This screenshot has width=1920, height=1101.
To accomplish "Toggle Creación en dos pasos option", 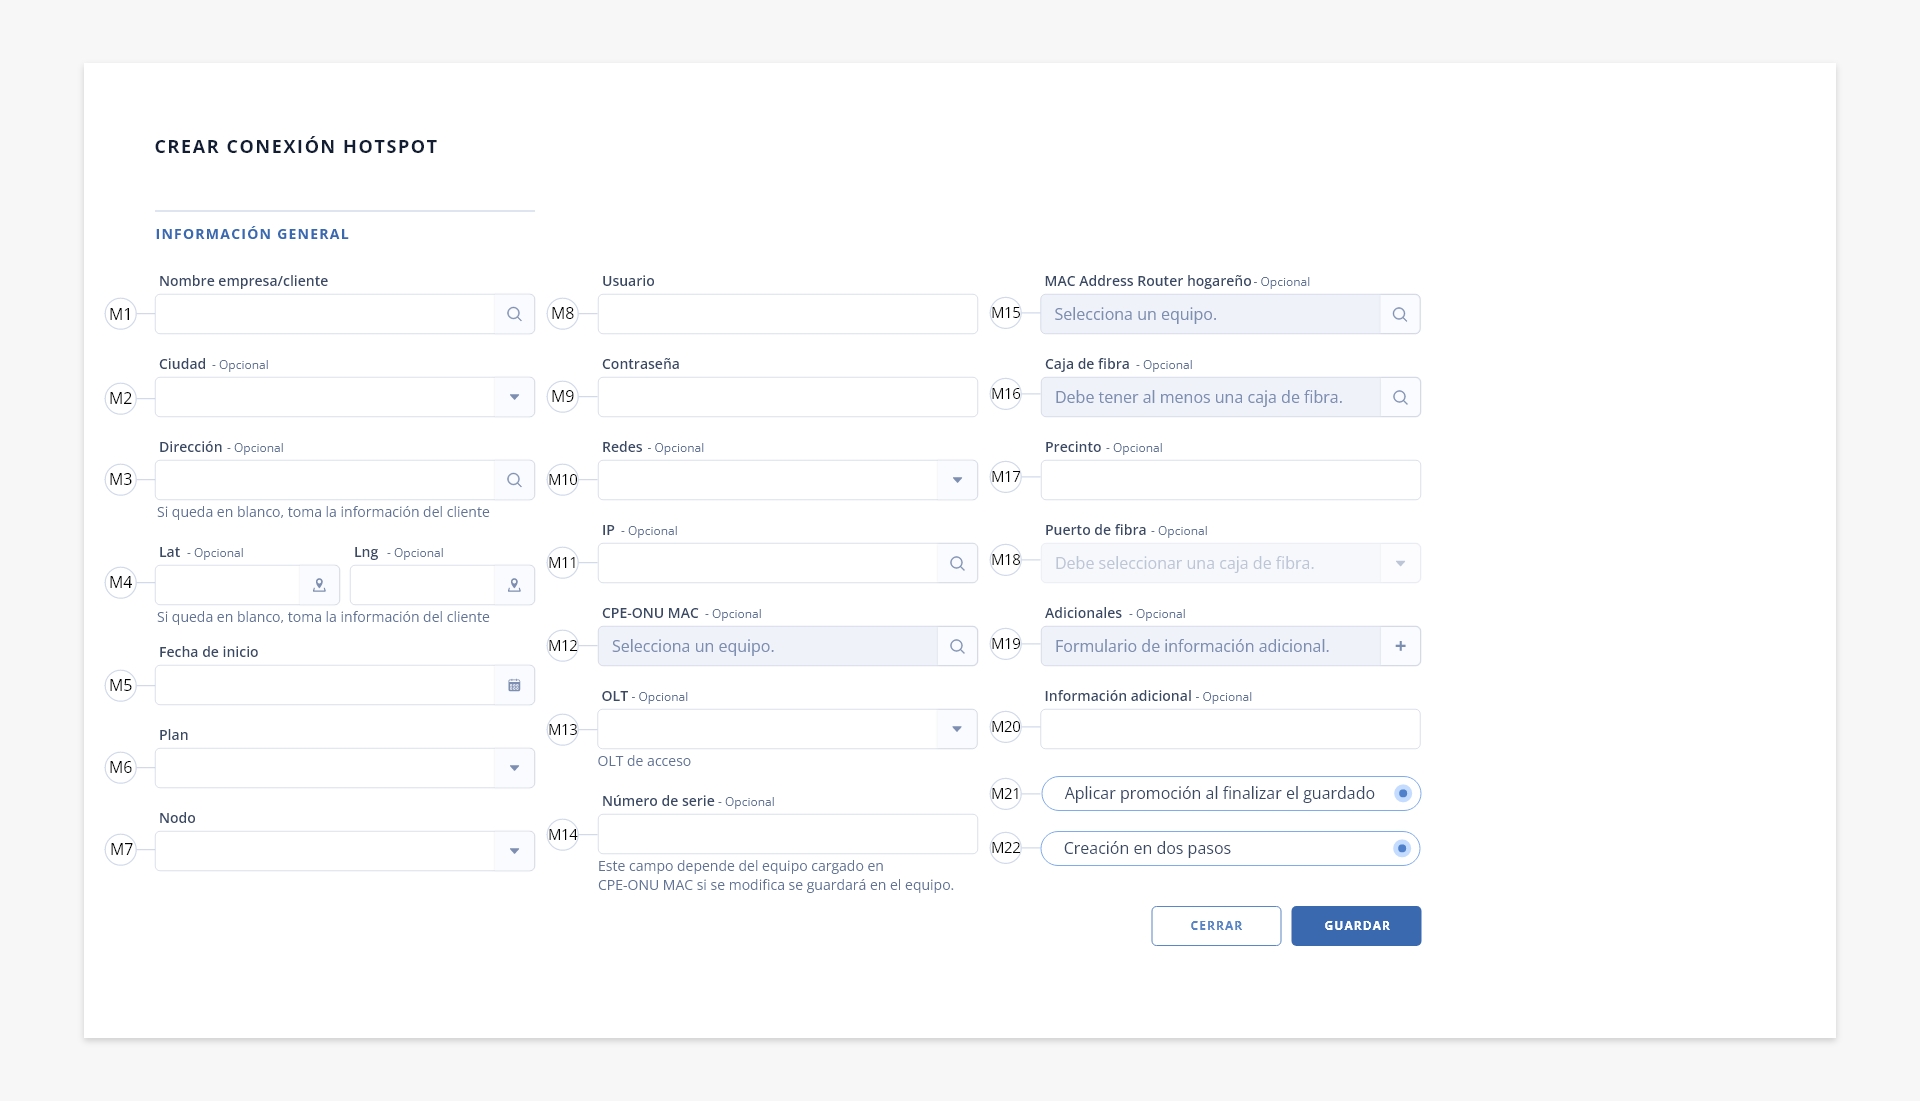I will click(x=1402, y=848).
